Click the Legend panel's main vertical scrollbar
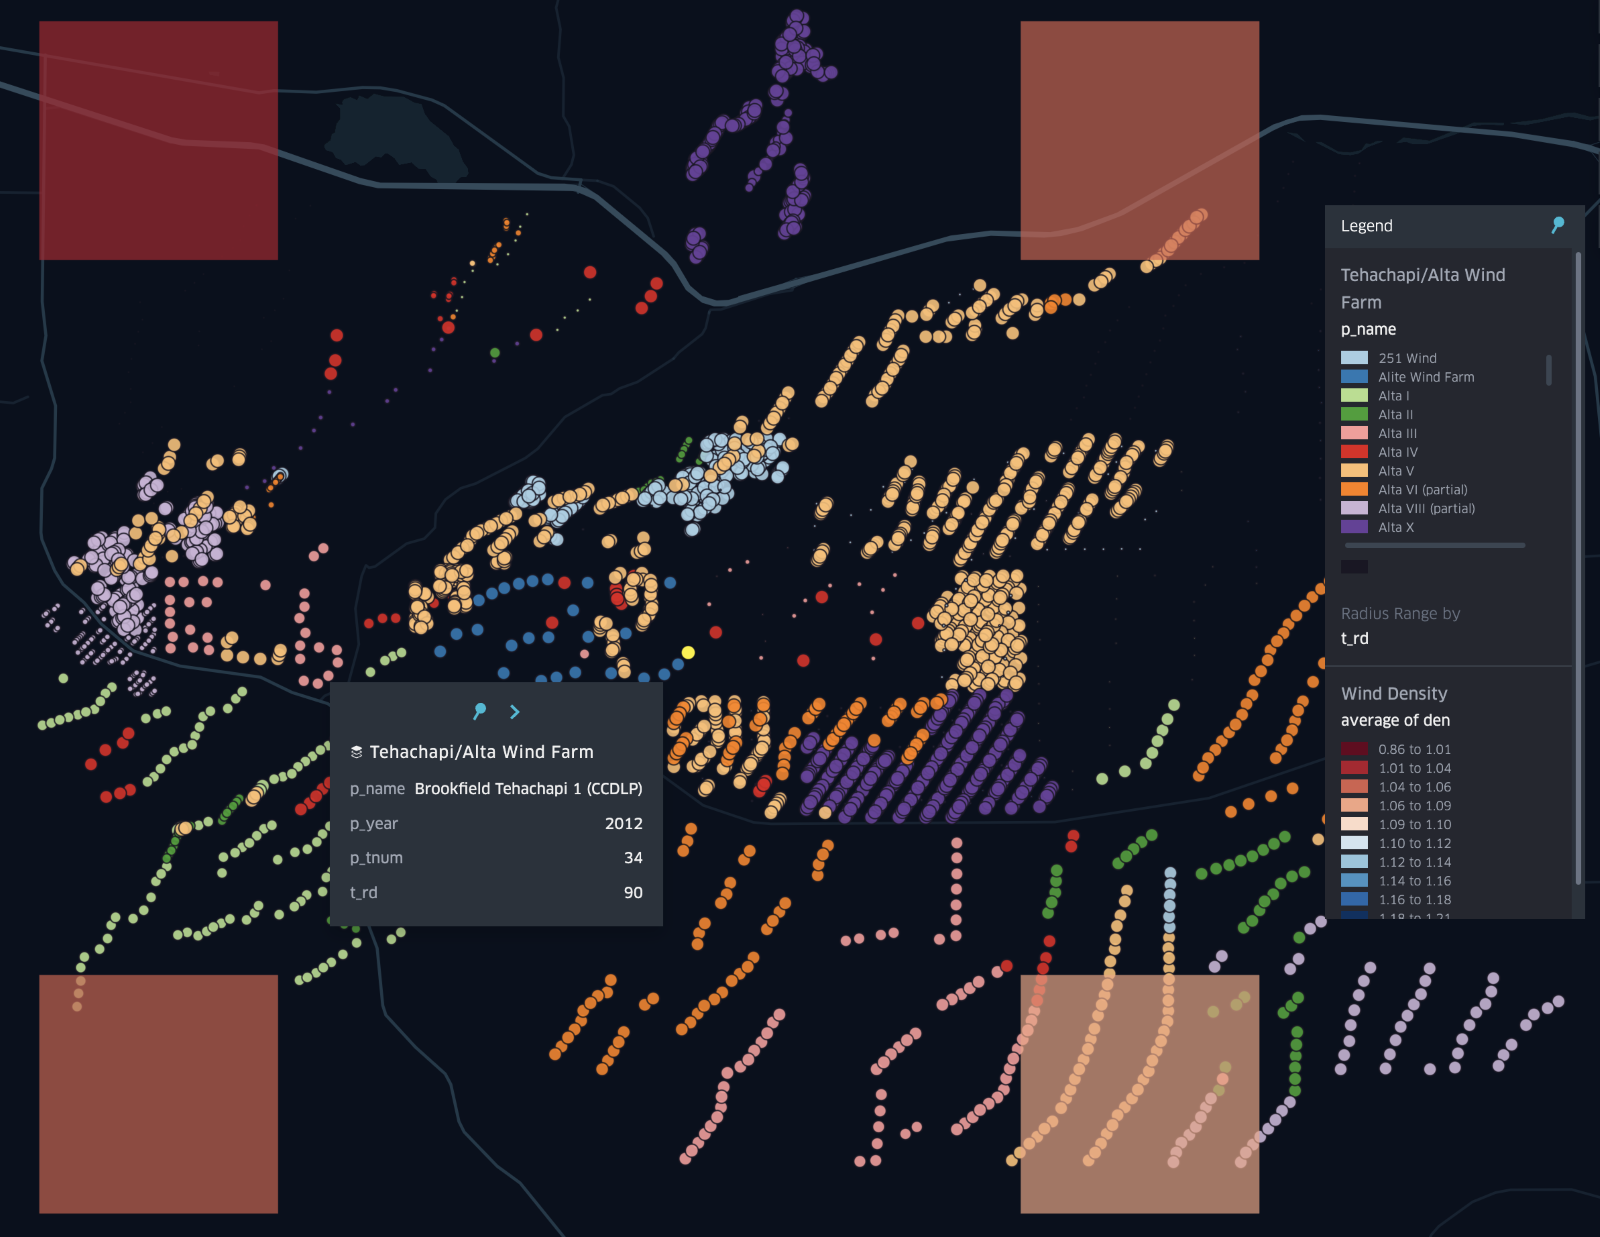This screenshot has width=1600, height=1237. point(1578,568)
